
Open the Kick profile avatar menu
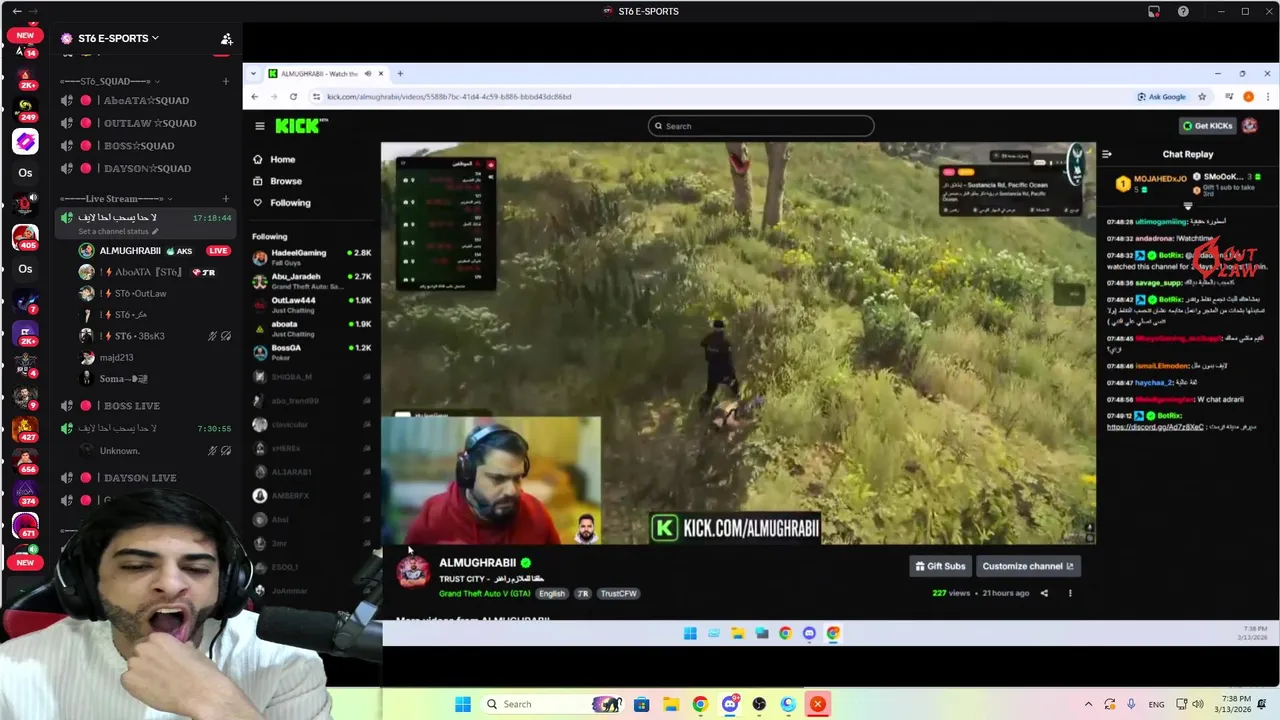tap(1250, 126)
